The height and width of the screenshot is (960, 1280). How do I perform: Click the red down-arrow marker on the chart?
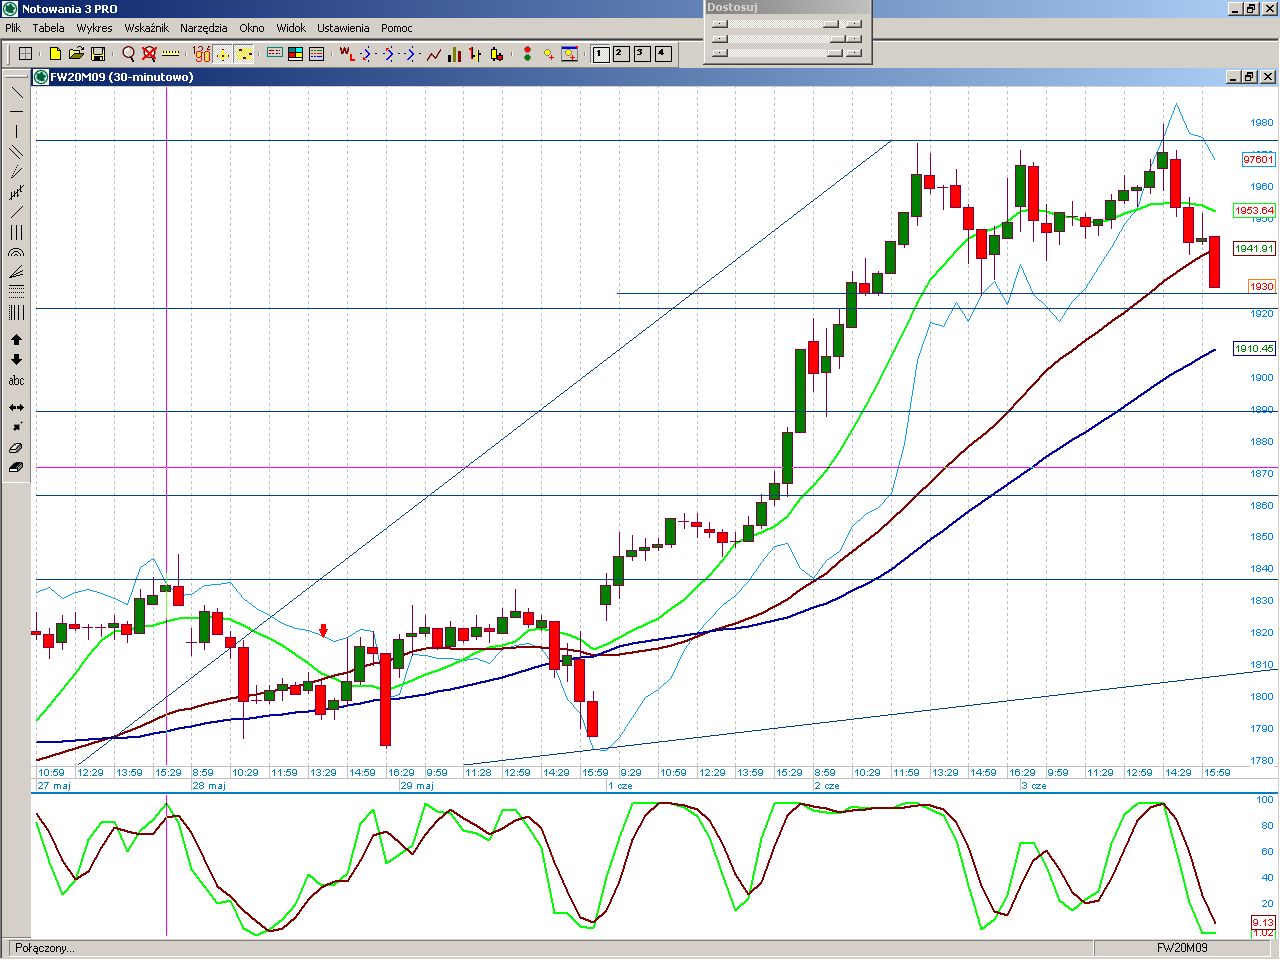tap(323, 630)
